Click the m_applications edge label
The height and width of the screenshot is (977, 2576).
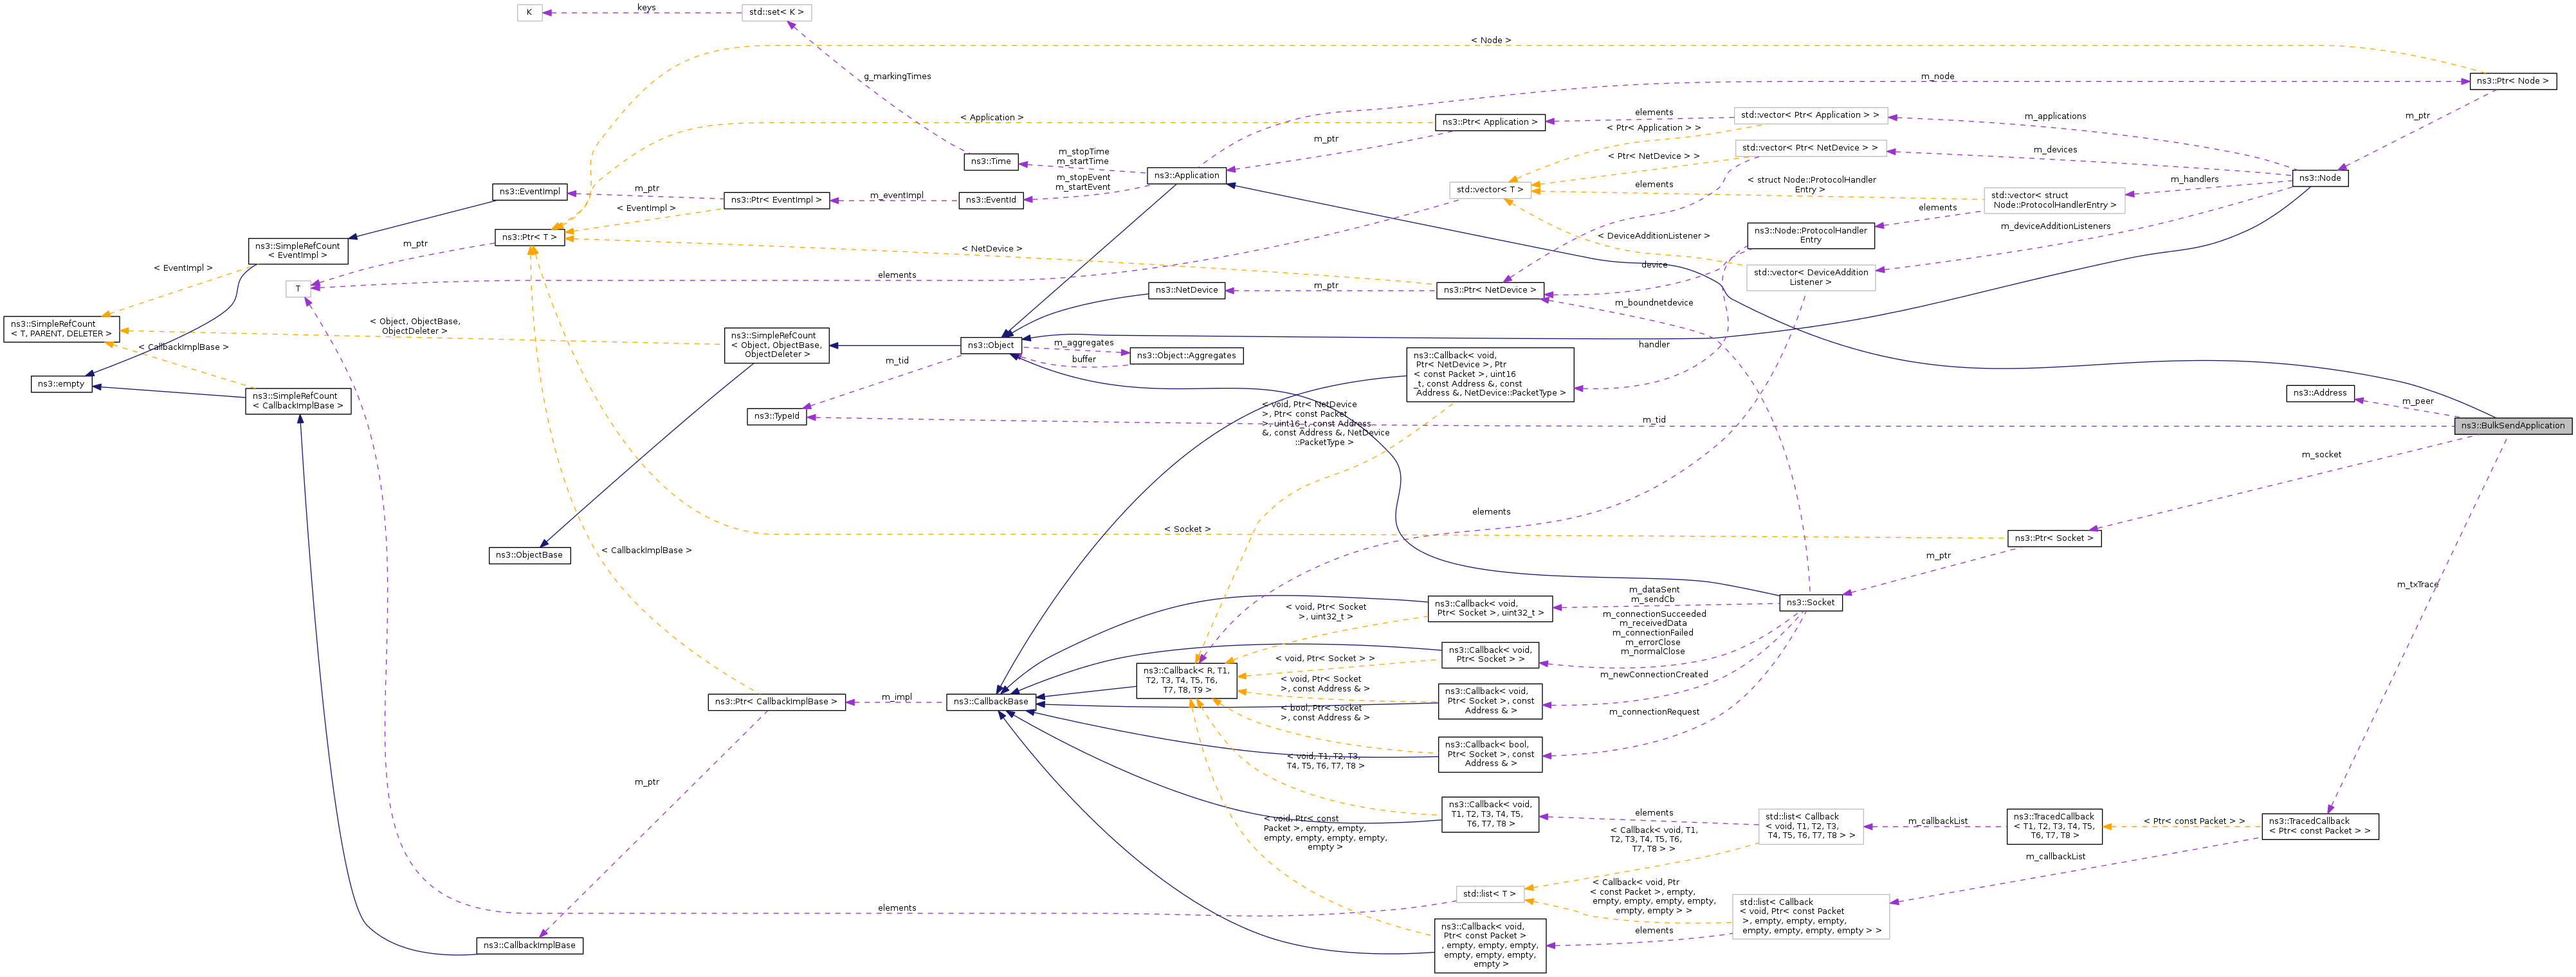click(2055, 116)
